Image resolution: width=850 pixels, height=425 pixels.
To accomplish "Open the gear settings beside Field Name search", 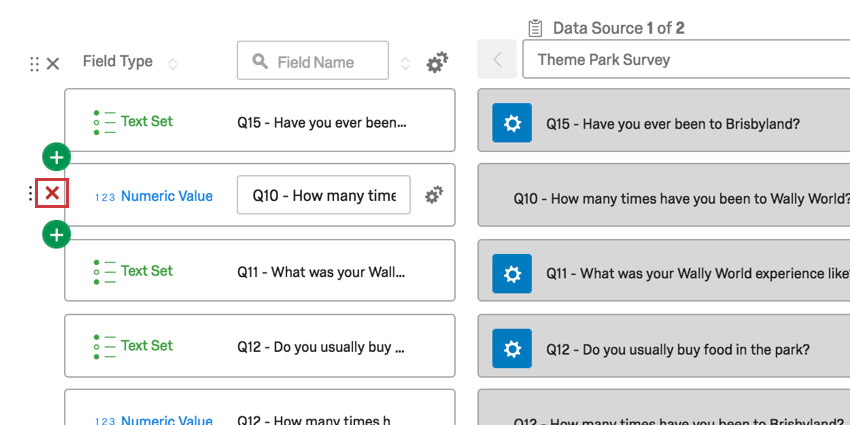I will (x=437, y=62).
